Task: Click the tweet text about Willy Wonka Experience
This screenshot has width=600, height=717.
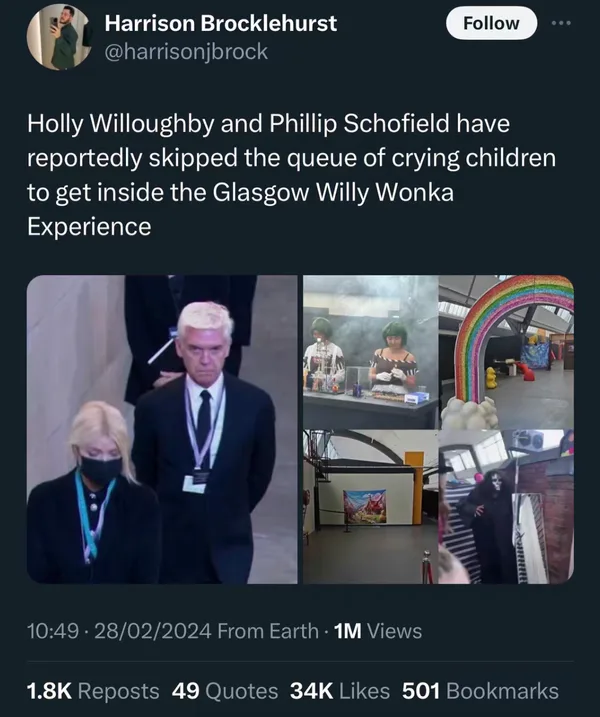Action: (291, 175)
